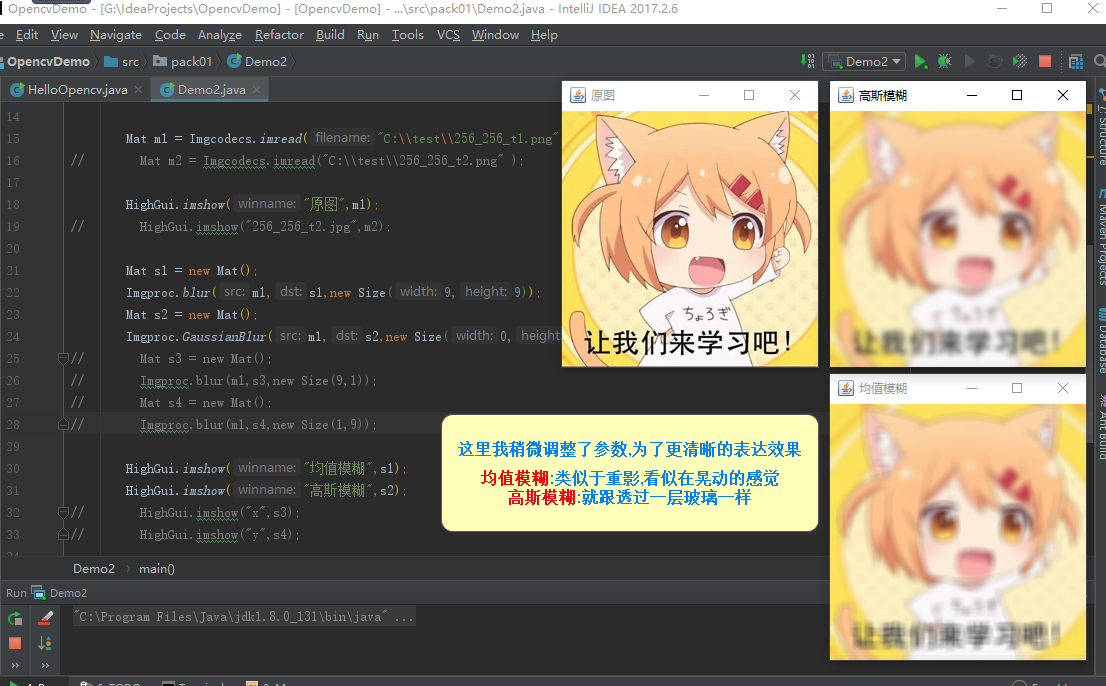The height and width of the screenshot is (686, 1106).
Task: Click the Java icon of the 高斯模糊 window
Action: [x=846, y=95]
